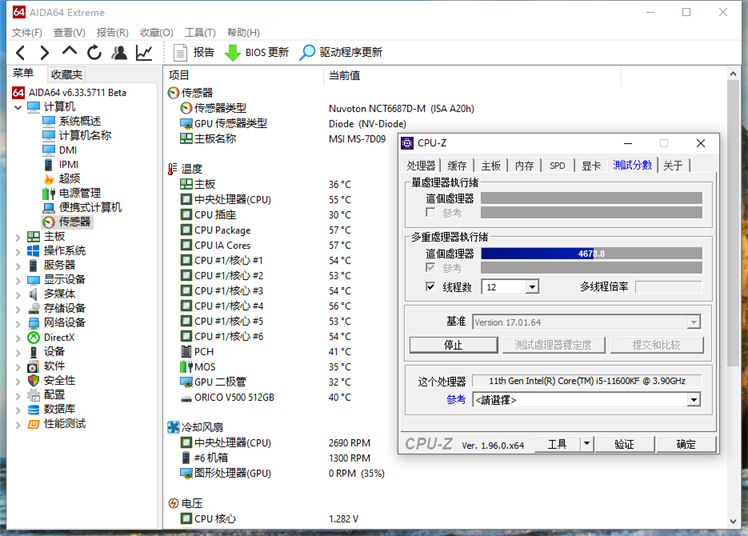Click the 操作系统 Windows logo icon

coord(33,251)
